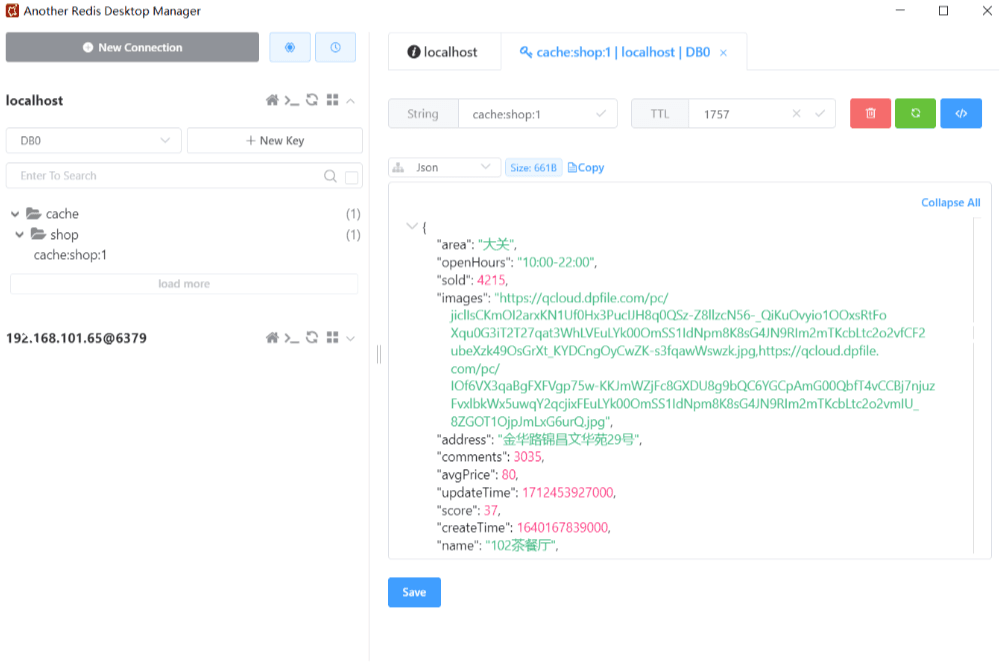Click the red delete key button
This screenshot has width=1004, height=663.
pos(870,114)
